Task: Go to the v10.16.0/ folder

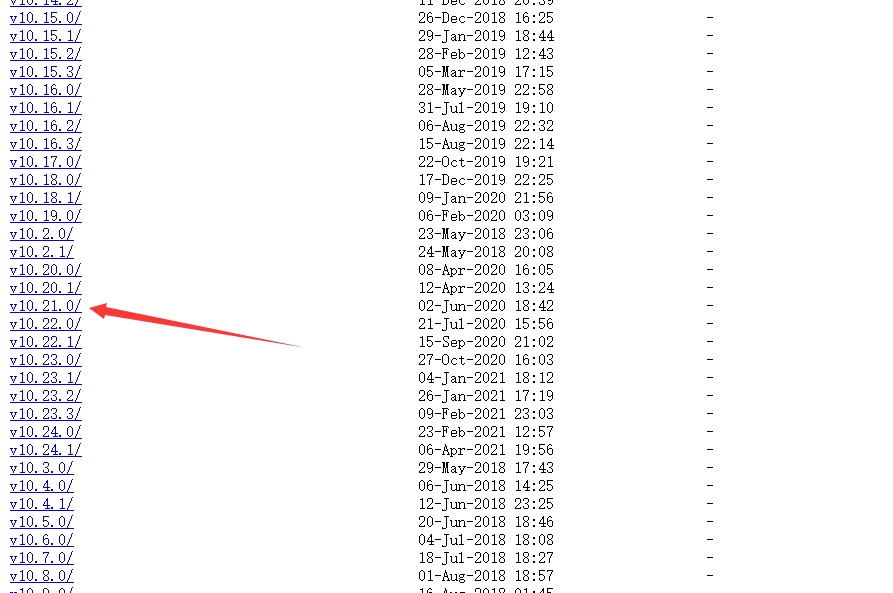Action: coord(46,90)
